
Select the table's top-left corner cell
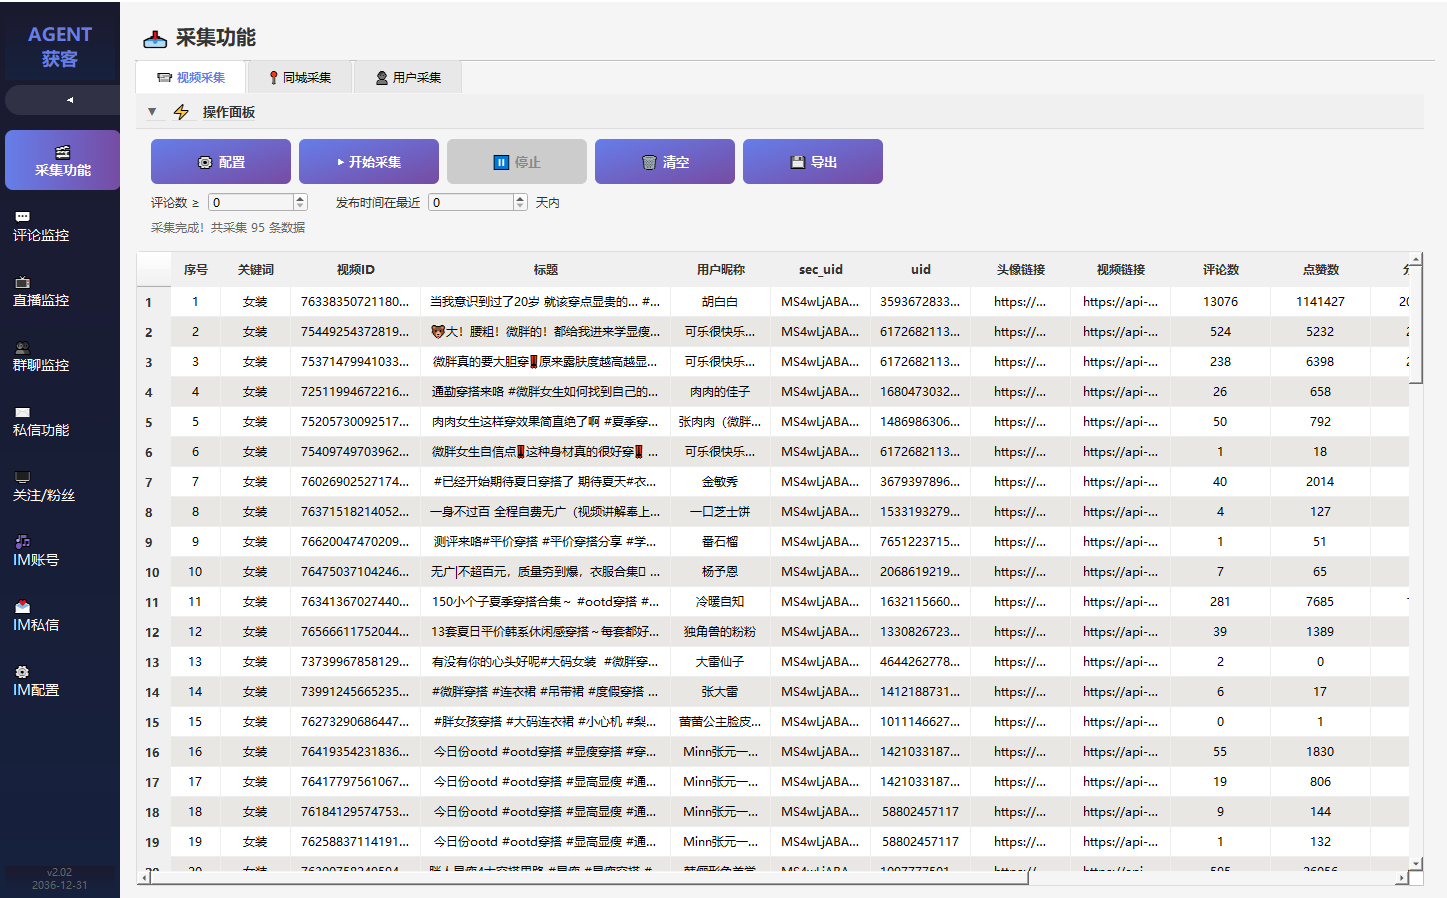click(154, 270)
